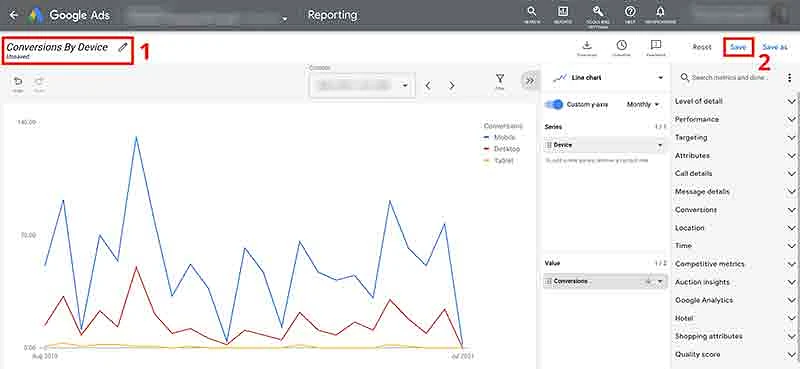
Task: Click the Series panel heading
Action: click(553, 127)
